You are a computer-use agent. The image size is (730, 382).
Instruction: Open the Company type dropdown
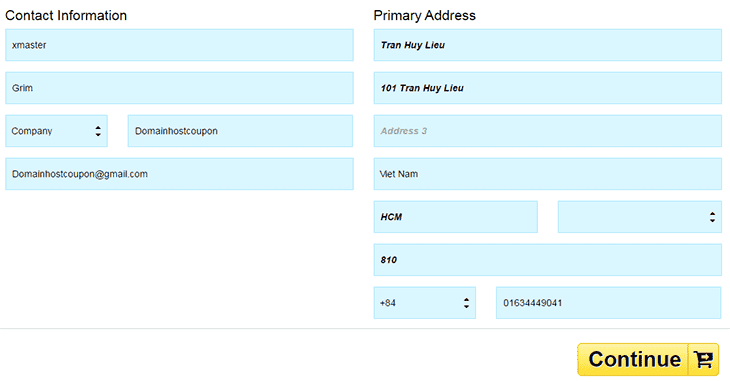(x=56, y=131)
